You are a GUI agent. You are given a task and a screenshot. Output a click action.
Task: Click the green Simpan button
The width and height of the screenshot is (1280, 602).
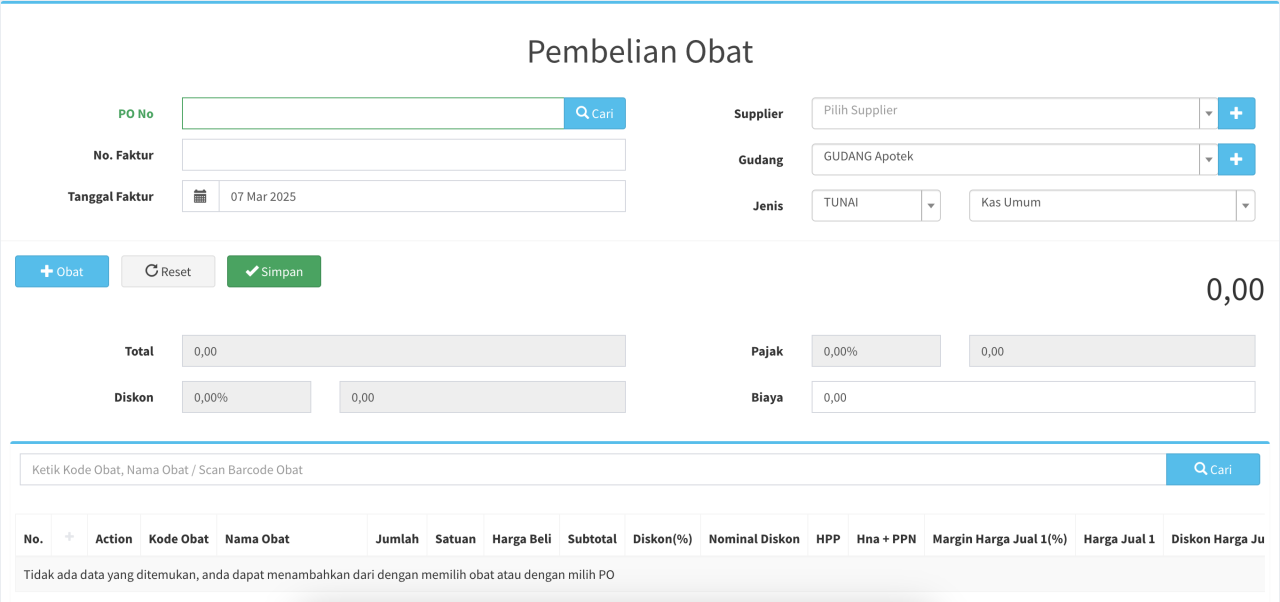pyautogui.click(x=274, y=272)
